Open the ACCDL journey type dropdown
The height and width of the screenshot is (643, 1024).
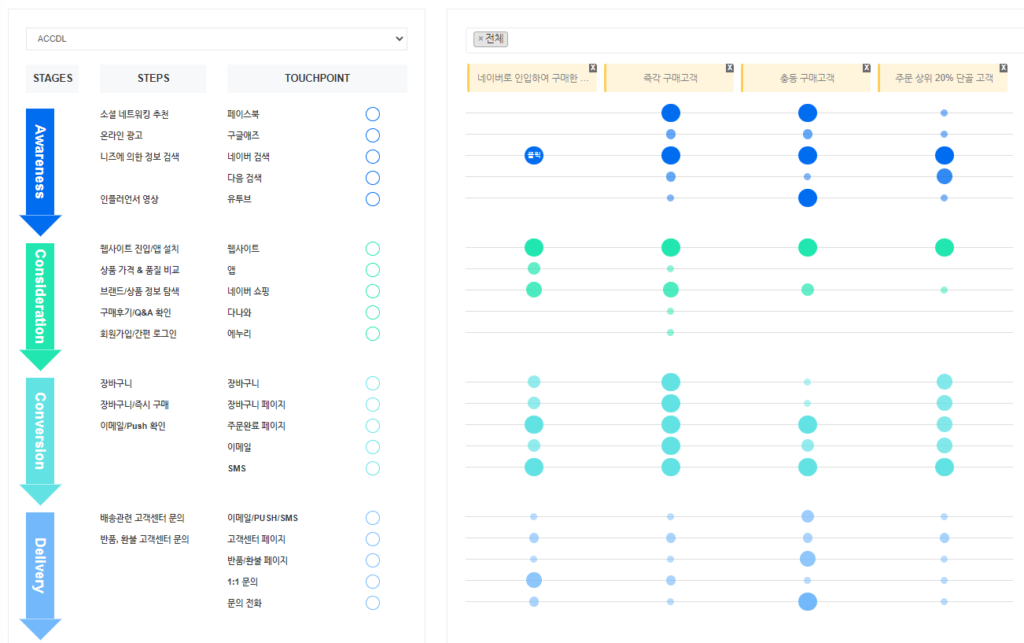pos(216,39)
